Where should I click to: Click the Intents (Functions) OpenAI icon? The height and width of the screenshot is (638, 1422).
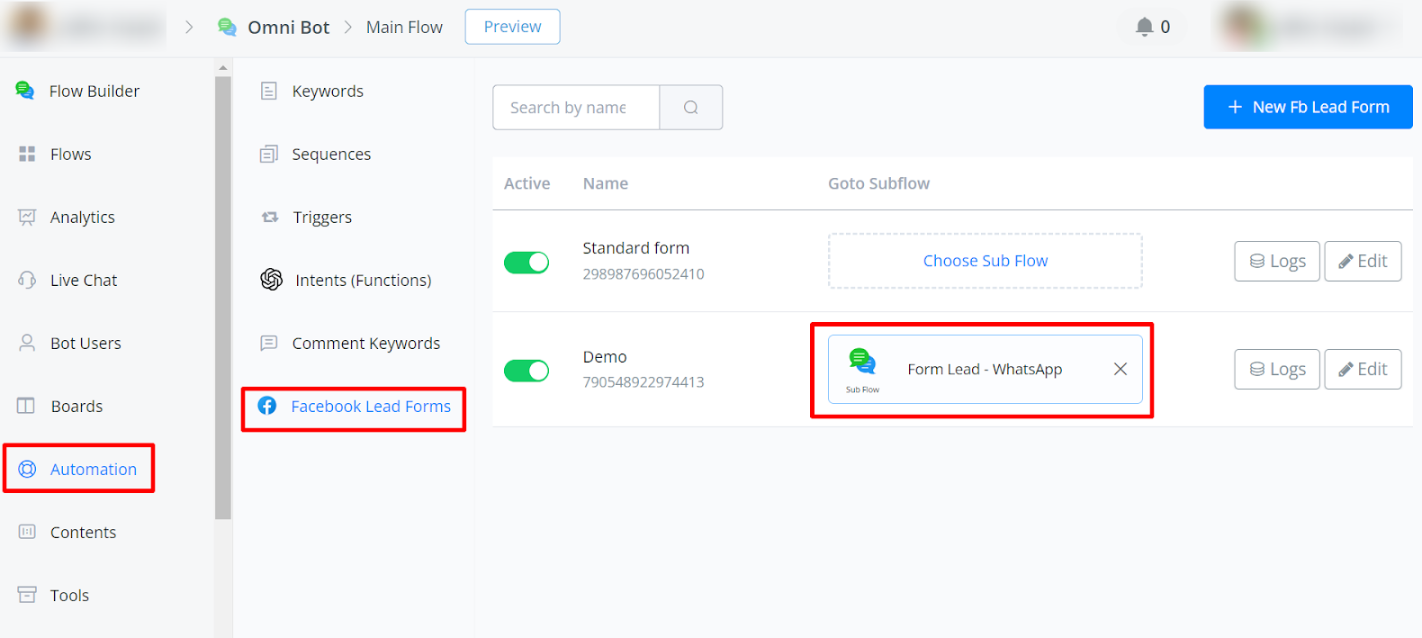271,280
